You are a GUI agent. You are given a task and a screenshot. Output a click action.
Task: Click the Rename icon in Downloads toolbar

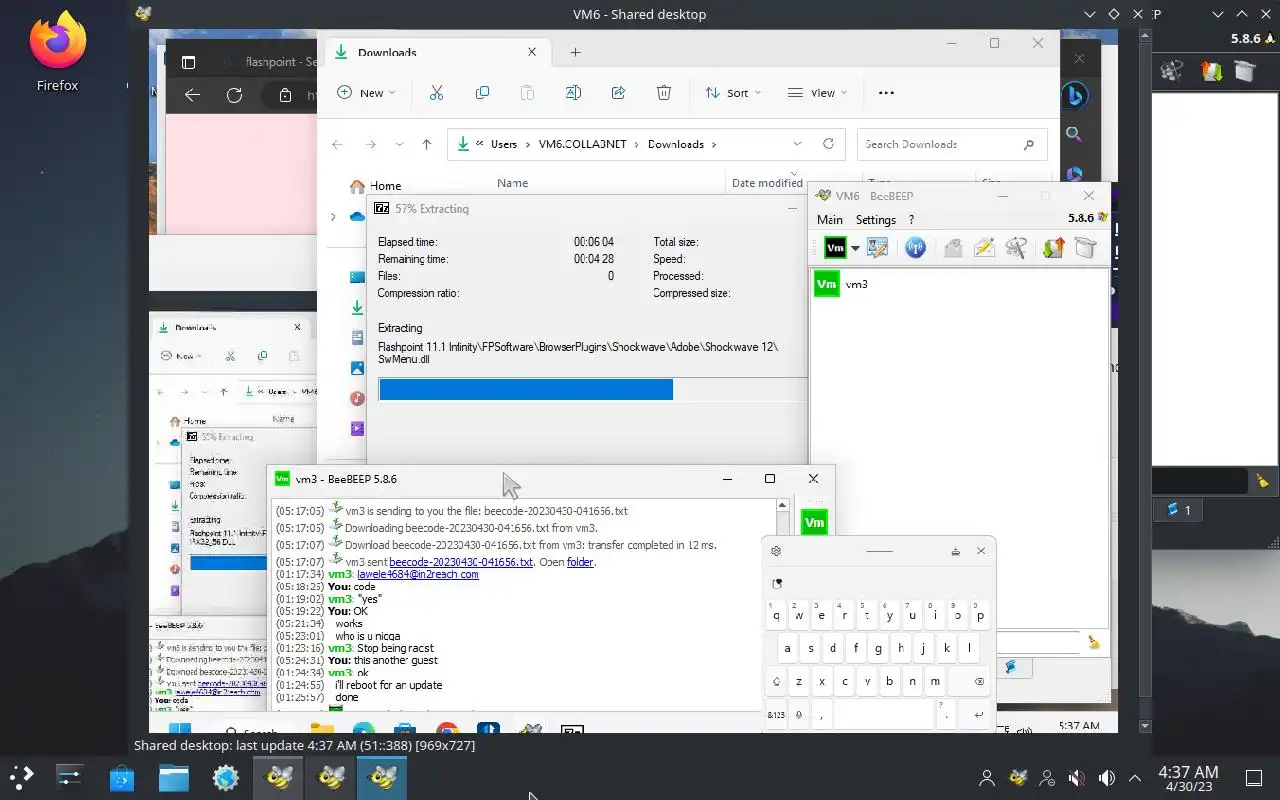click(573, 92)
